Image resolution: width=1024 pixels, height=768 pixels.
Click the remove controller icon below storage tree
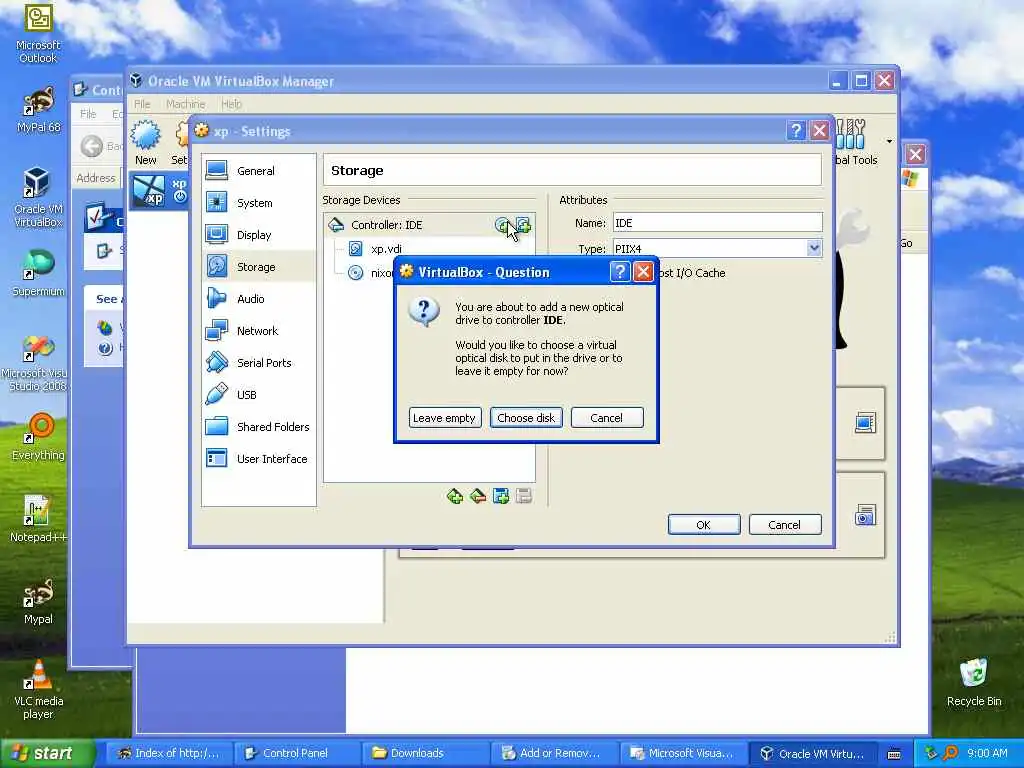[x=478, y=496]
